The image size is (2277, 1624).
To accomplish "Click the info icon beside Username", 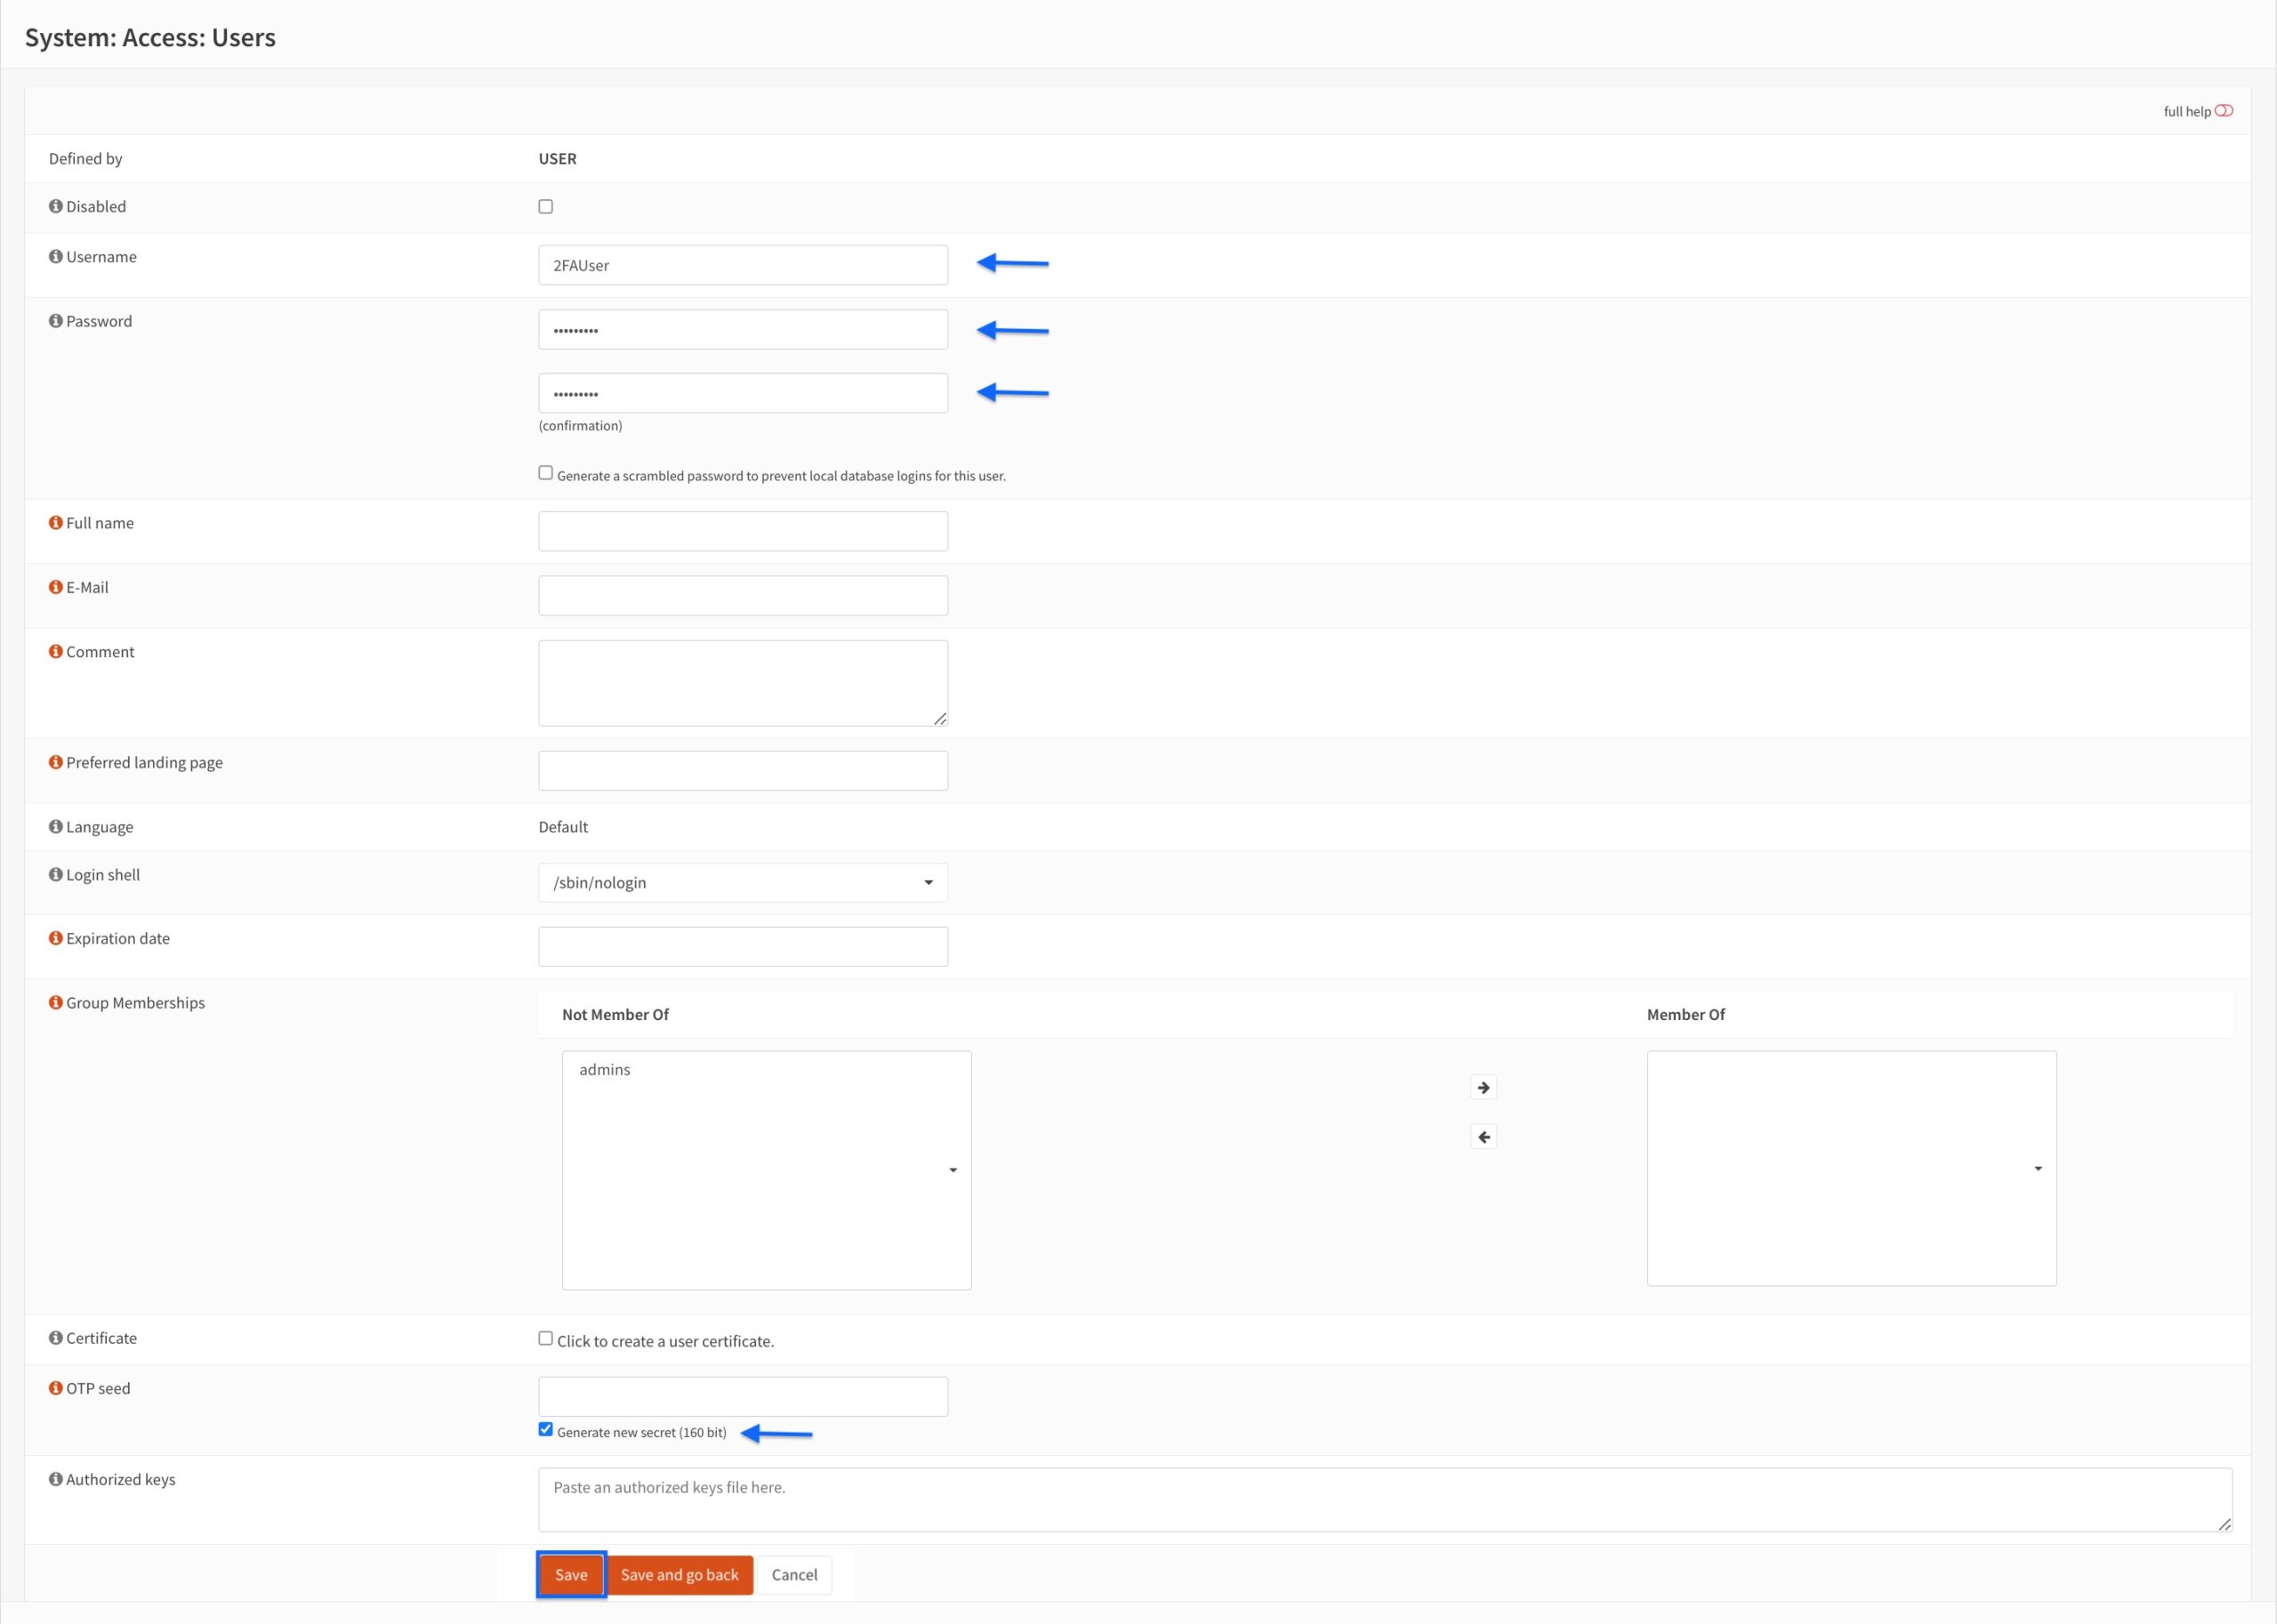I will click(x=56, y=257).
